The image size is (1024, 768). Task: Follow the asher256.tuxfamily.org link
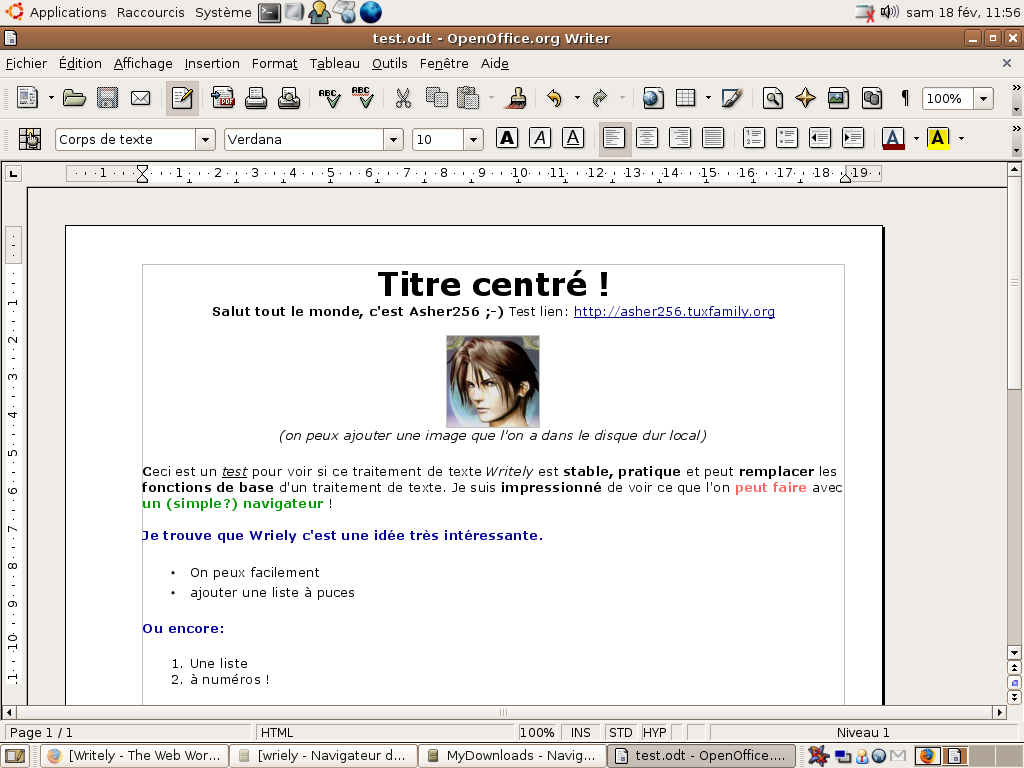[x=674, y=312]
